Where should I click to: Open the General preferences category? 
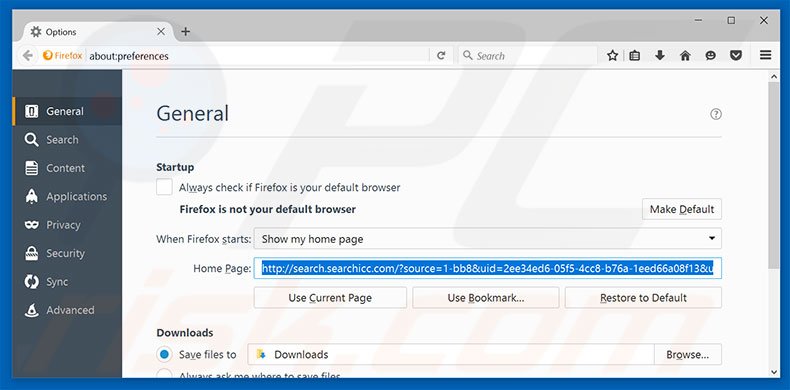(x=67, y=111)
